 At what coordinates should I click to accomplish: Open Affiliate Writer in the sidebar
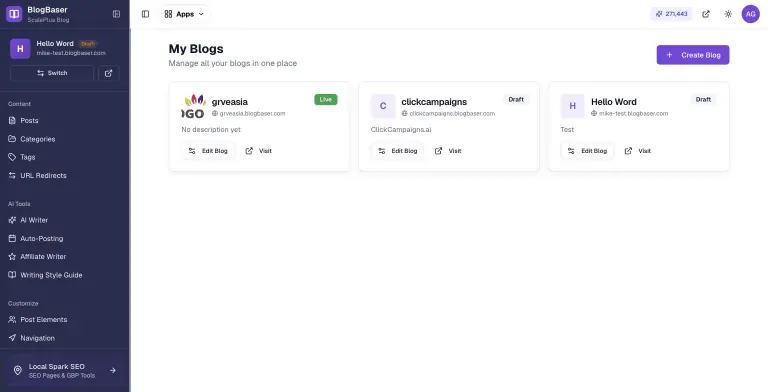pos(43,257)
